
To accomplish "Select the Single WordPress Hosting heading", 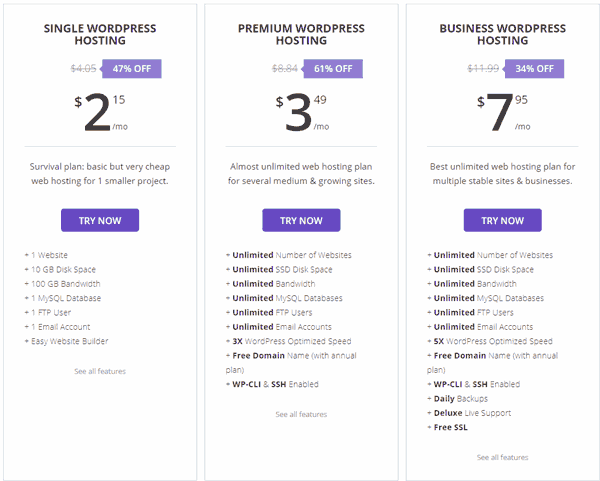I will pos(100,34).
